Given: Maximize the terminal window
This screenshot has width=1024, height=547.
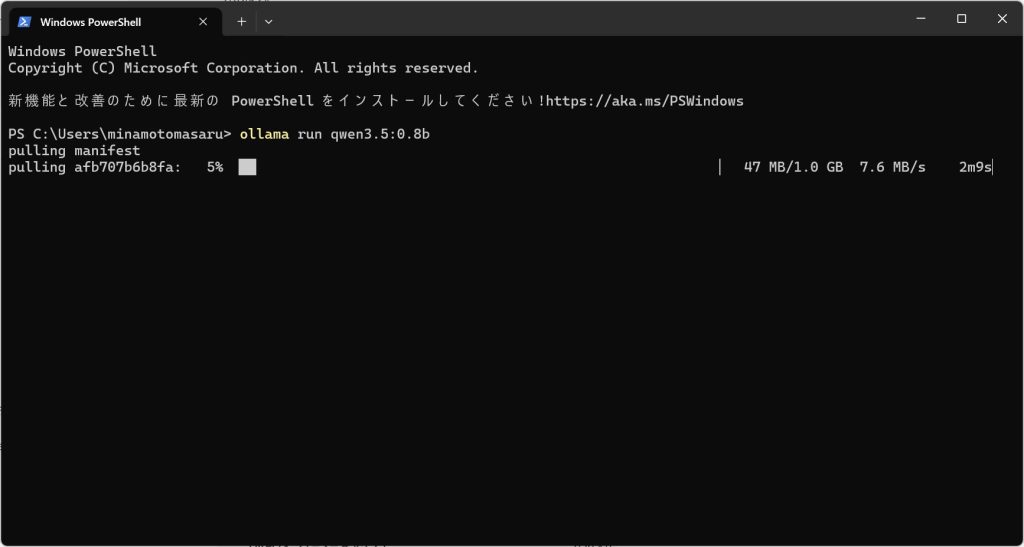Looking at the screenshot, I should point(961,19).
